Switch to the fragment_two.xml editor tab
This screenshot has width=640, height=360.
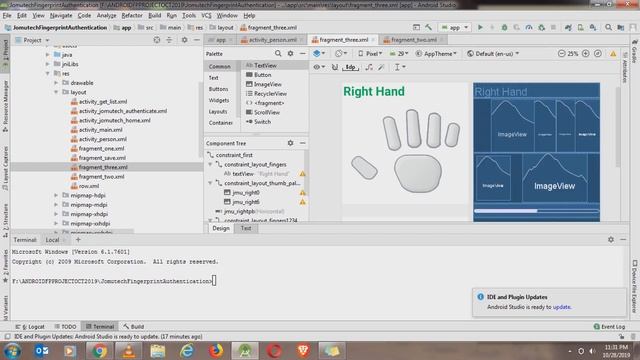click(x=413, y=40)
